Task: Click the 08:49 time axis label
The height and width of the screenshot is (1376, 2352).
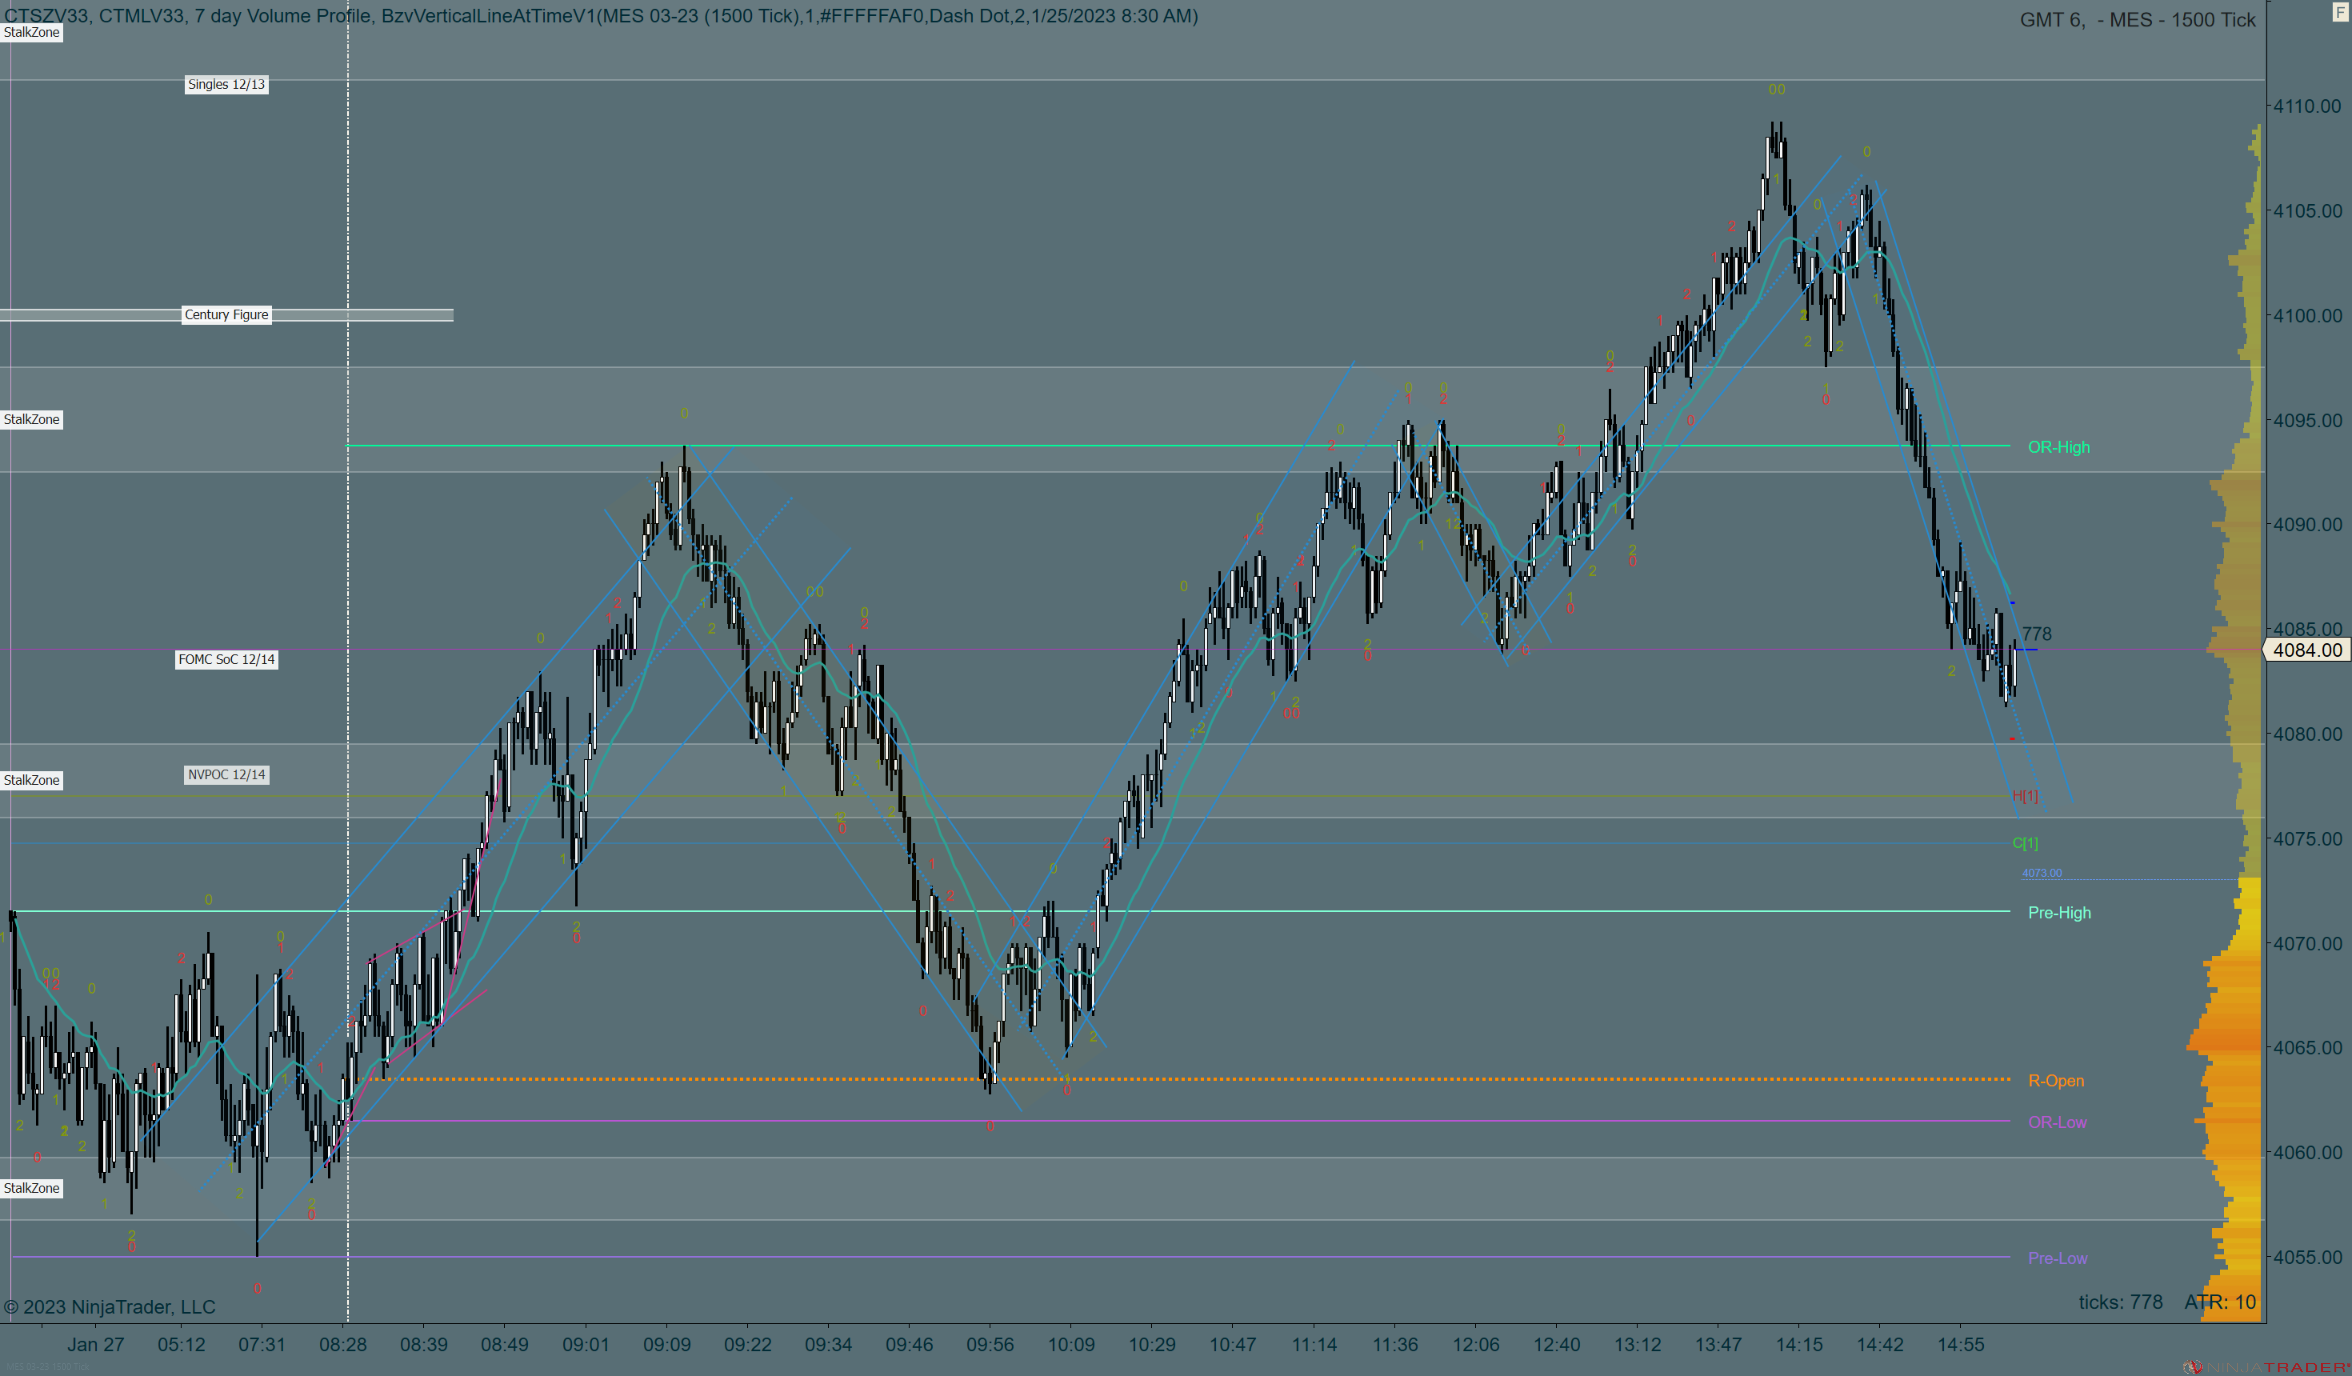Action: click(505, 1345)
